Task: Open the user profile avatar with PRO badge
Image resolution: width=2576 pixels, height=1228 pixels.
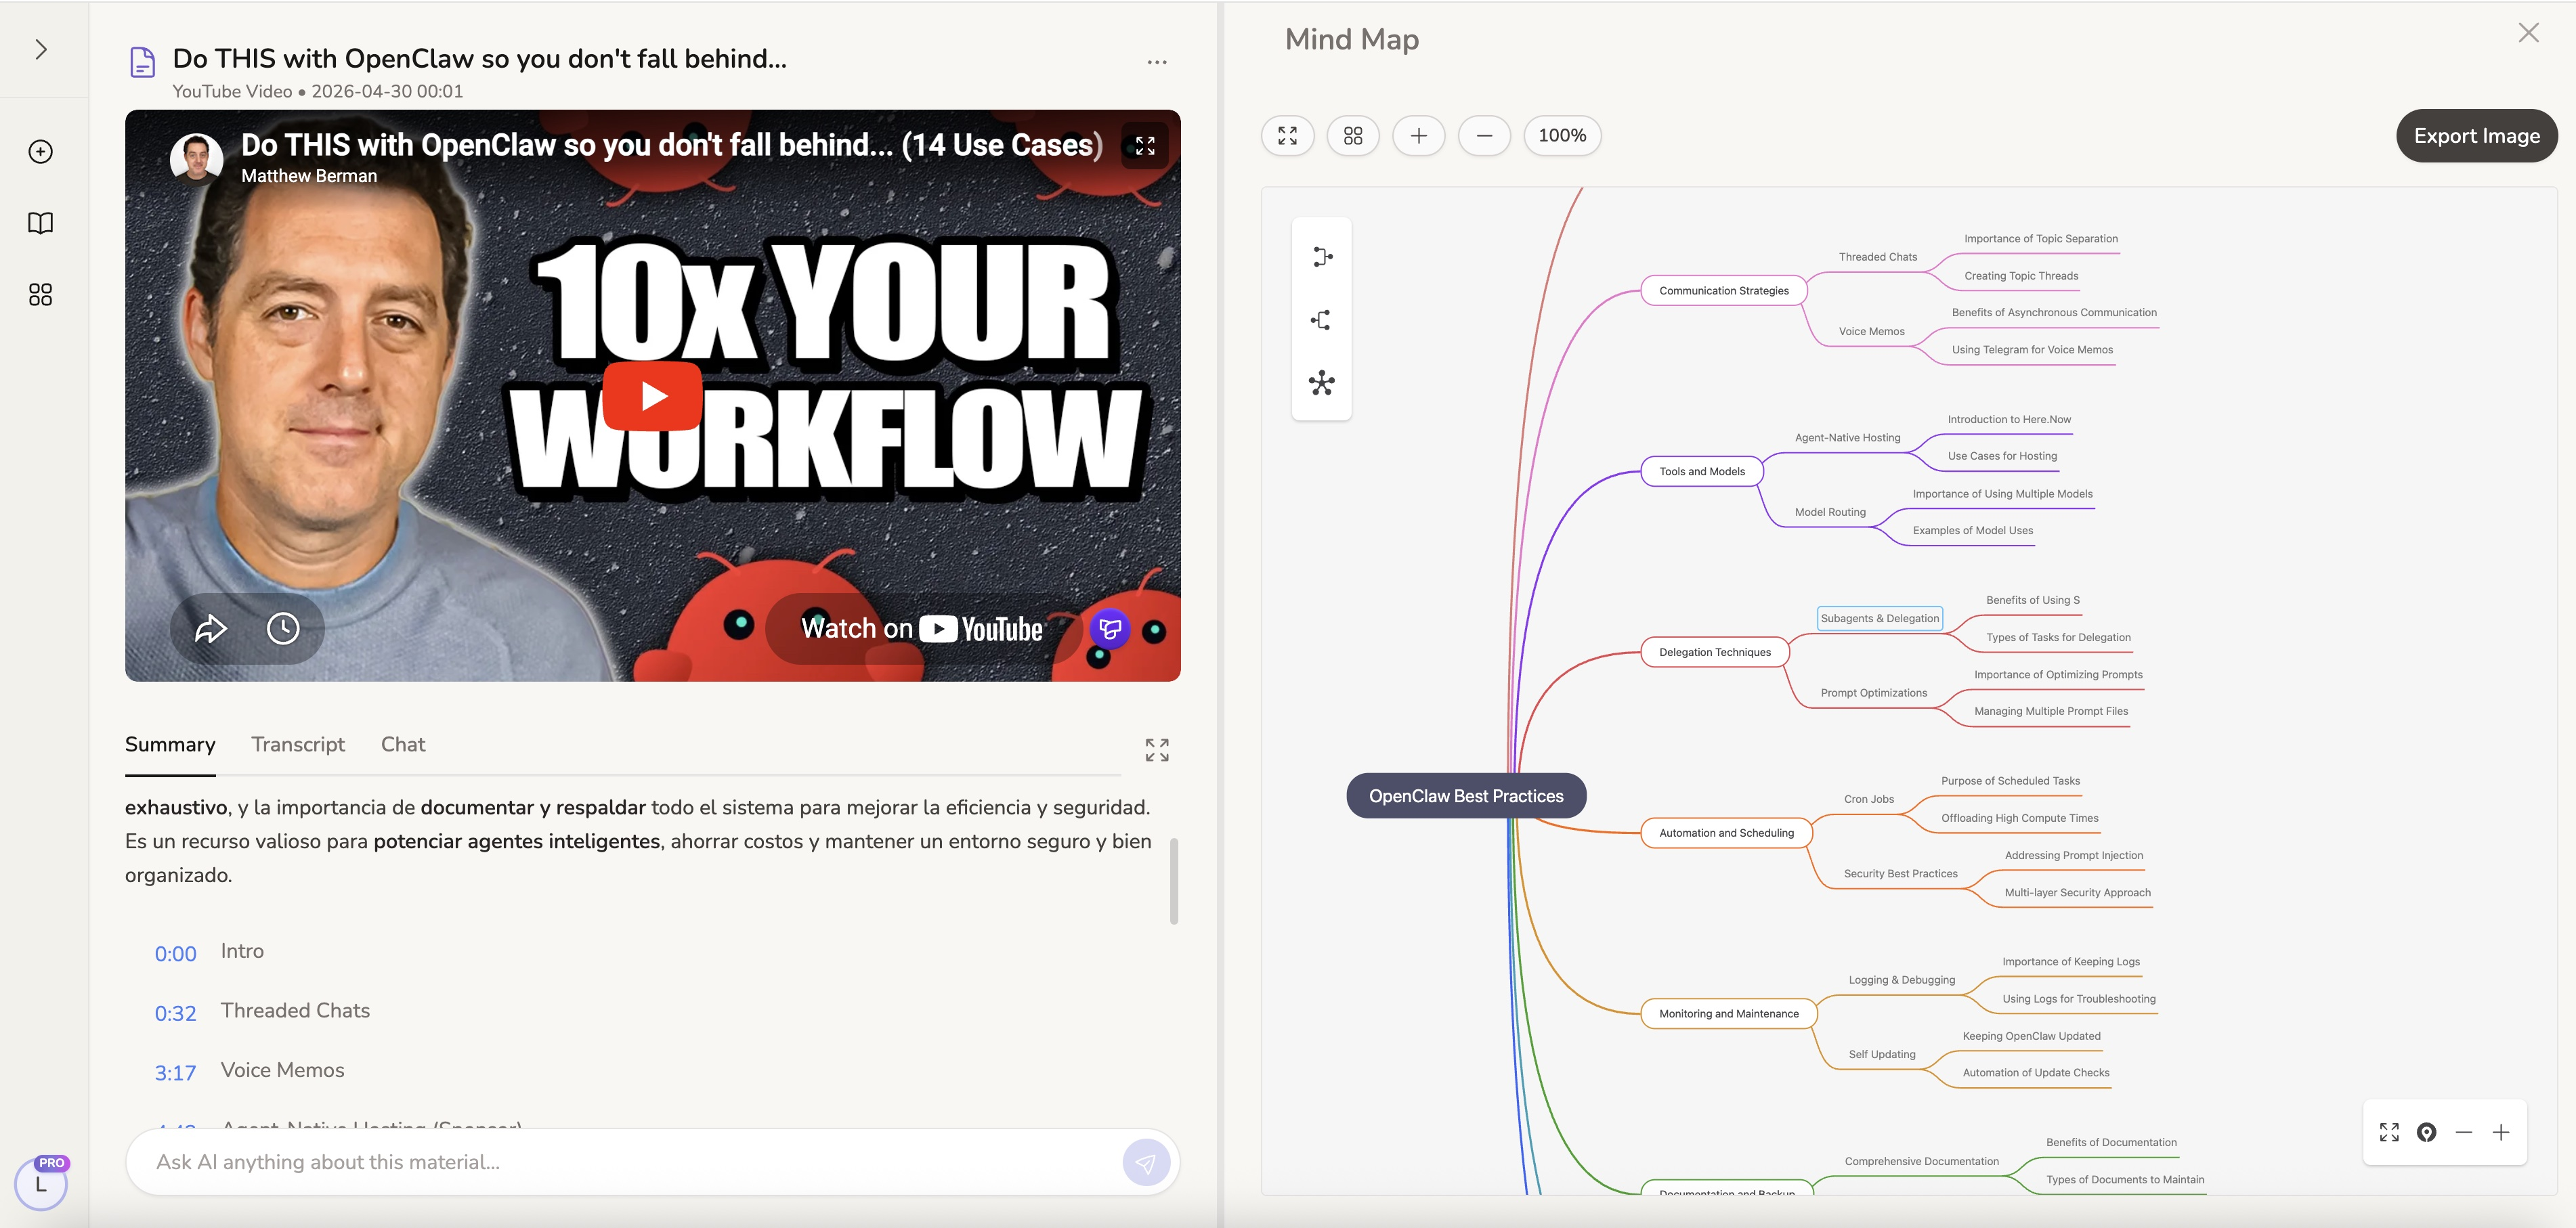Action: pos(41,1184)
